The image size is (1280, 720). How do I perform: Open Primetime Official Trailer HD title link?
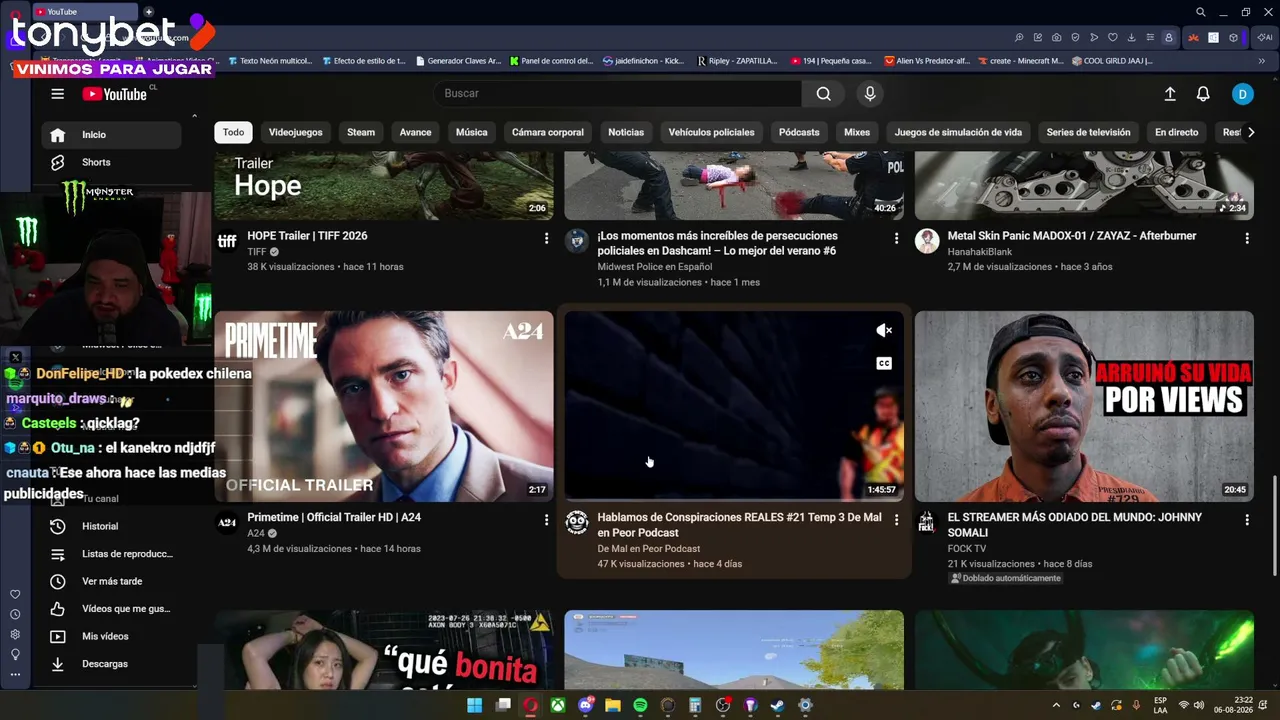coord(334,517)
